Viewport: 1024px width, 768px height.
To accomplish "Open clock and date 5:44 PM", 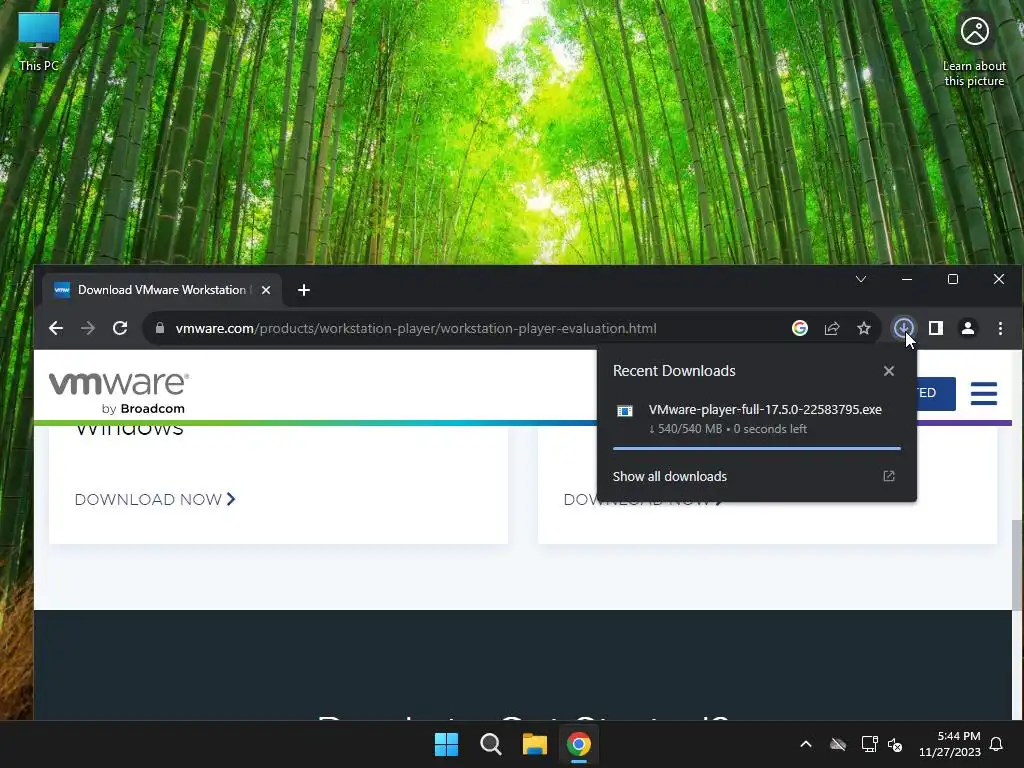I will (x=950, y=744).
